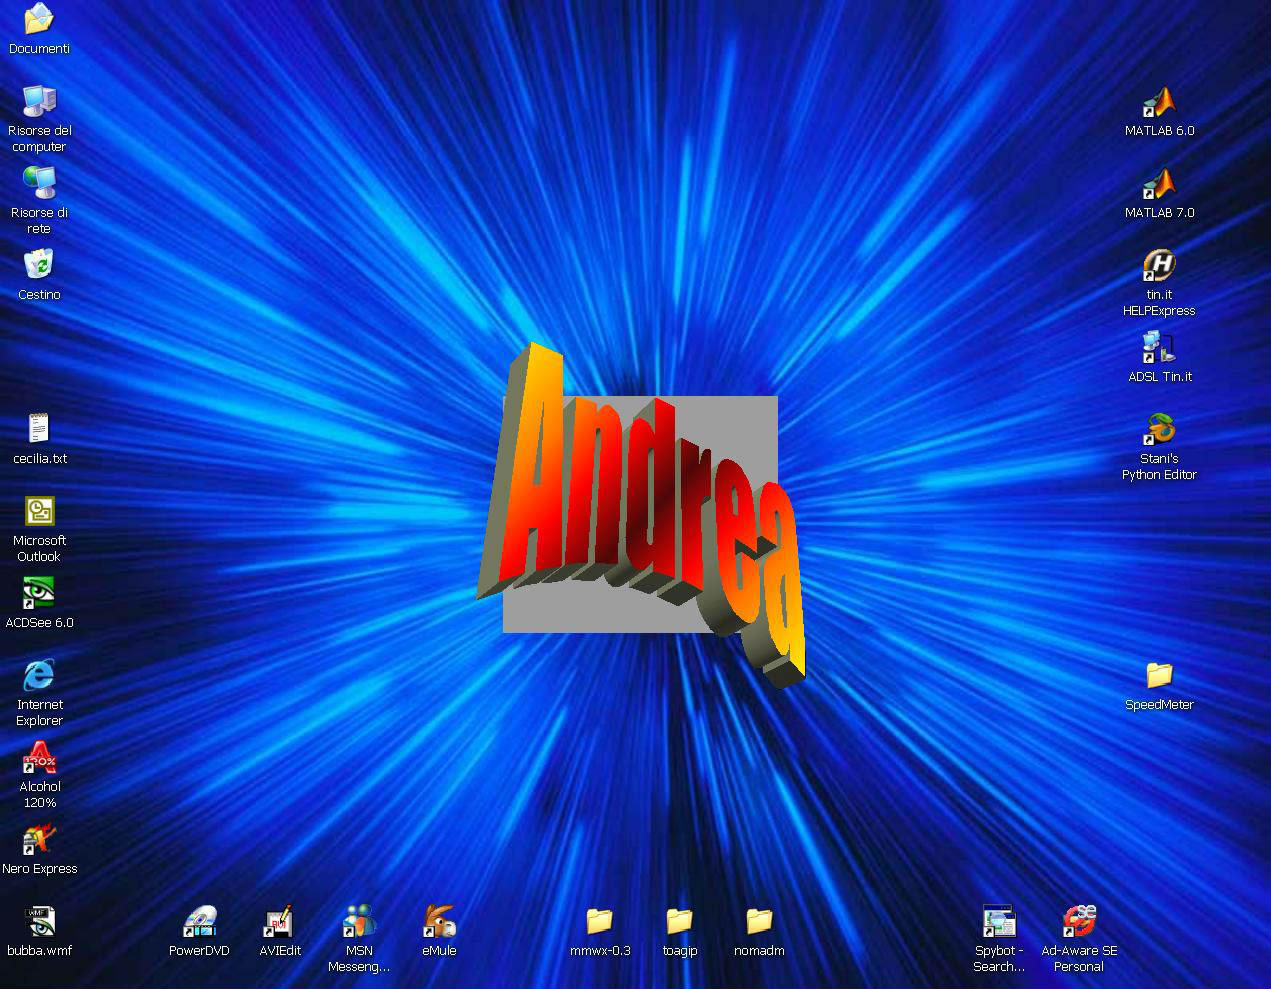Select the Documenti folder icon

pos(39,20)
